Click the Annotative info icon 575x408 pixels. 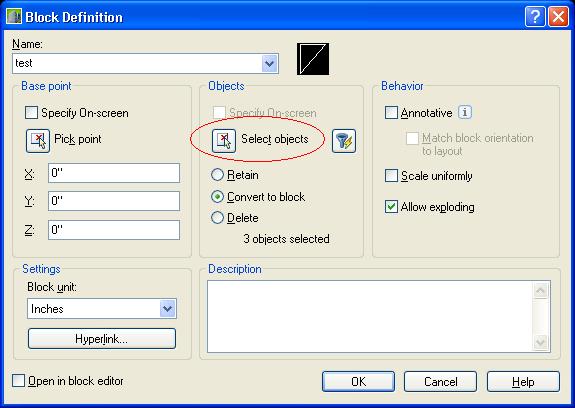pyautogui.click(x=465, y=112)
